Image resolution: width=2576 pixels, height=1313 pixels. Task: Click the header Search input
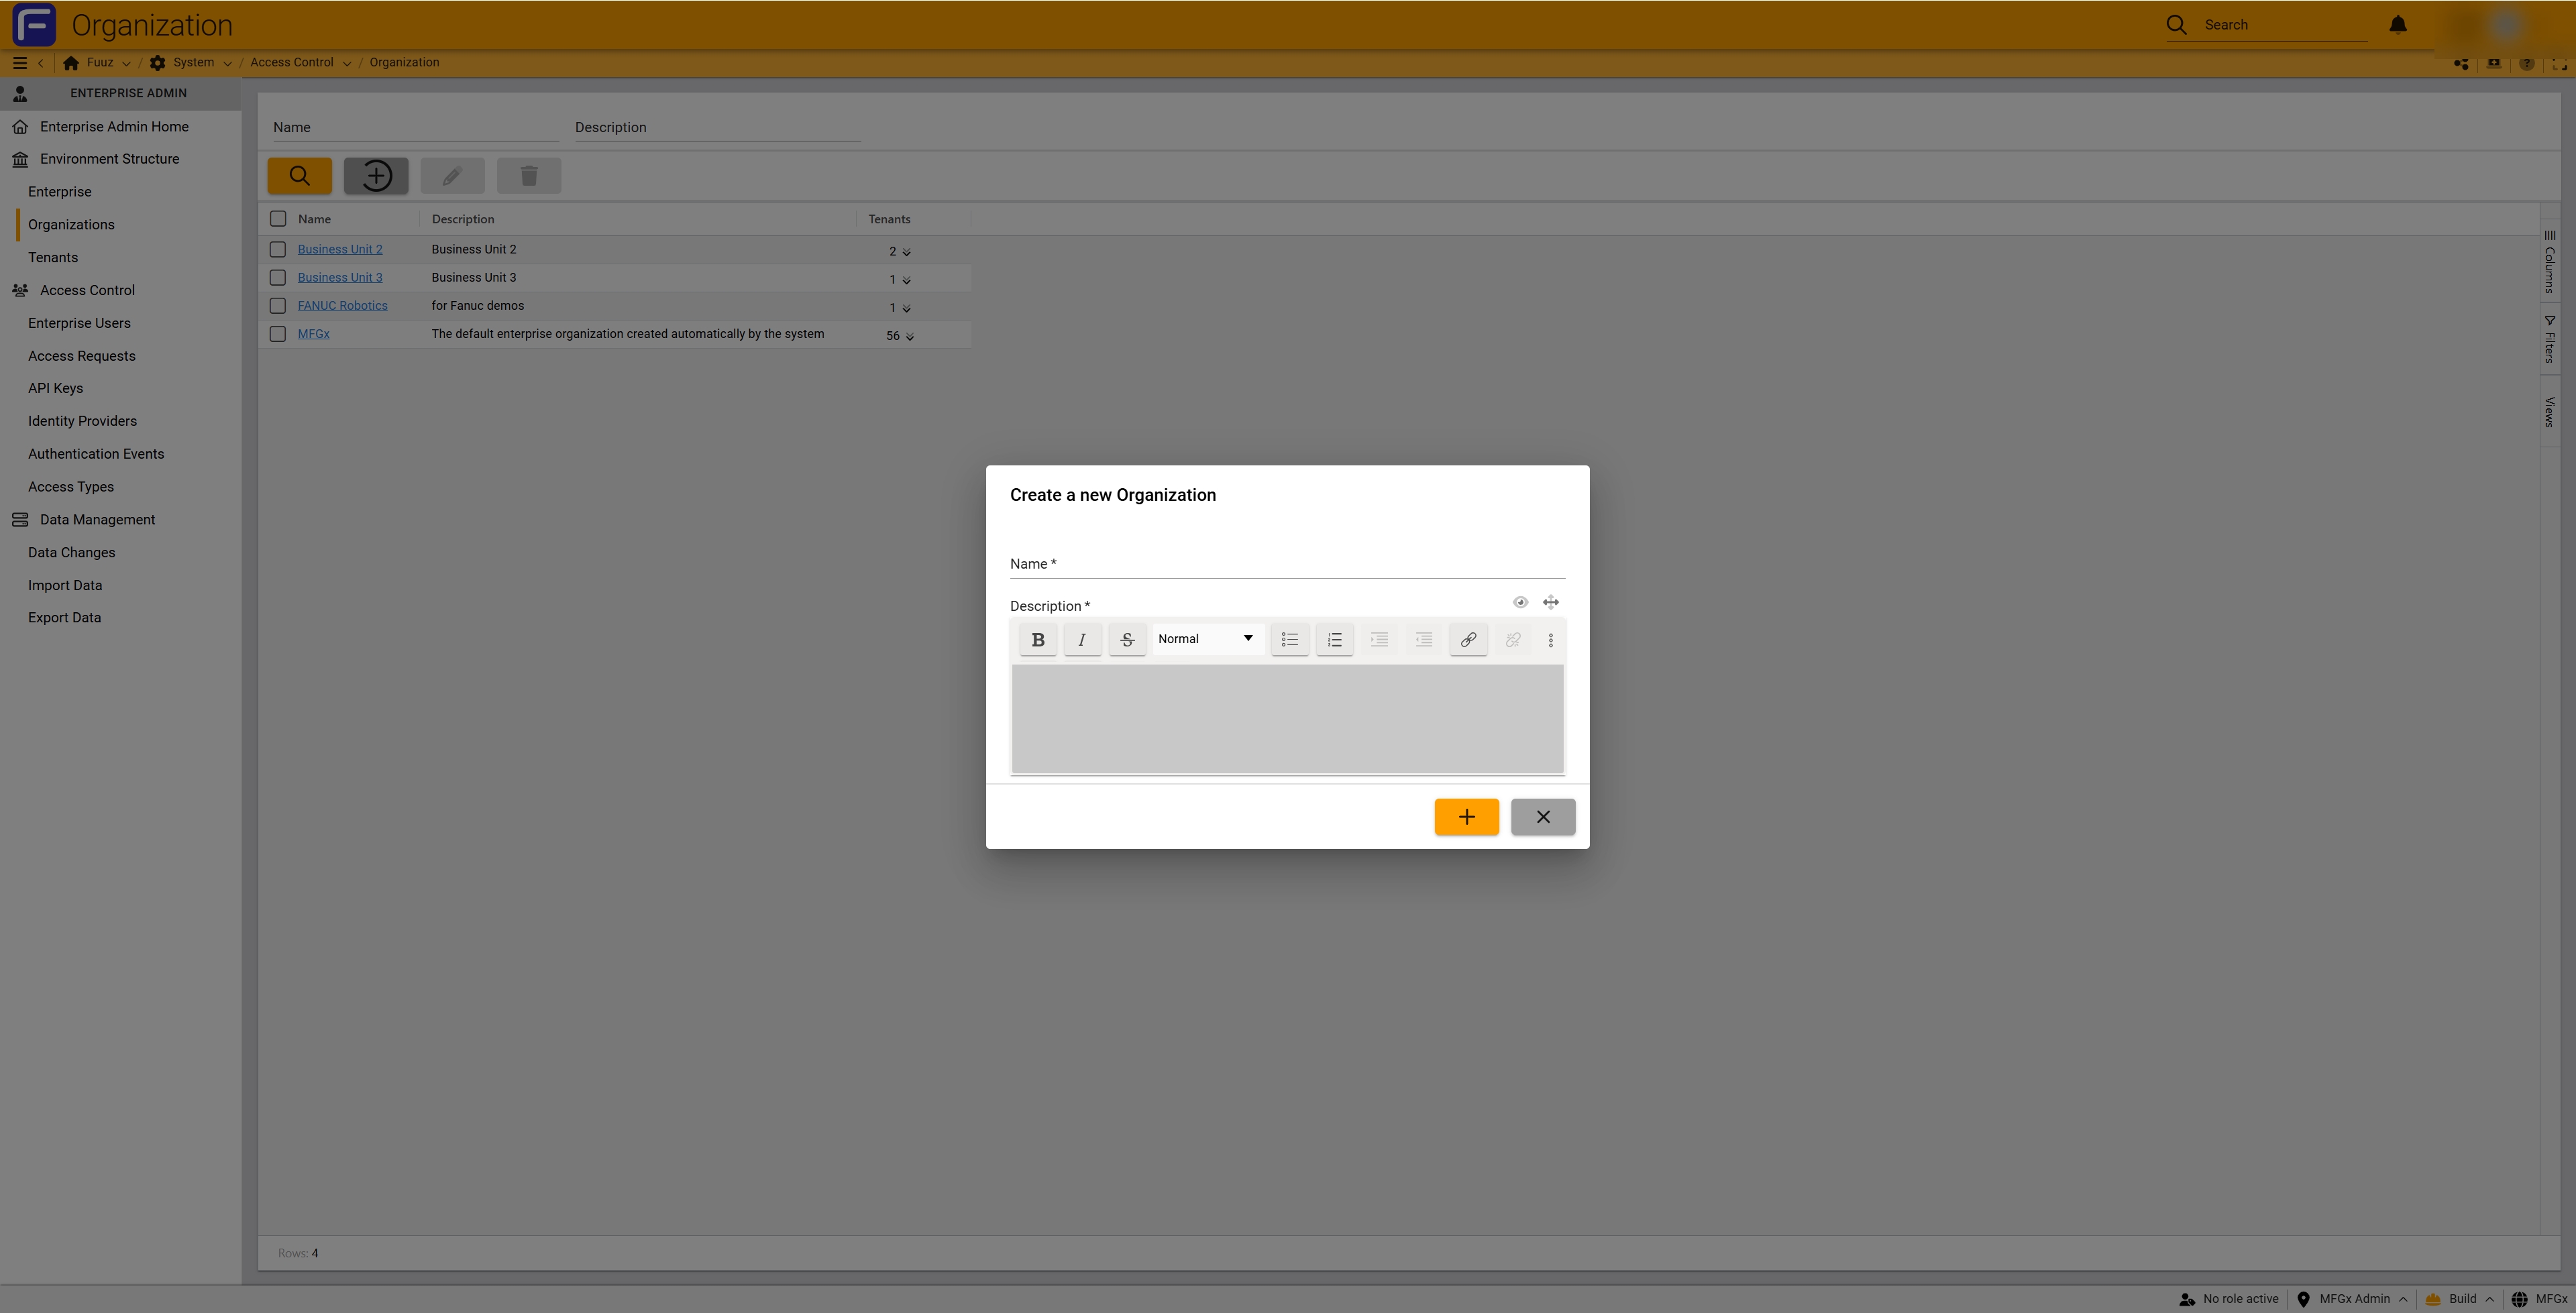pos(2285,25)
